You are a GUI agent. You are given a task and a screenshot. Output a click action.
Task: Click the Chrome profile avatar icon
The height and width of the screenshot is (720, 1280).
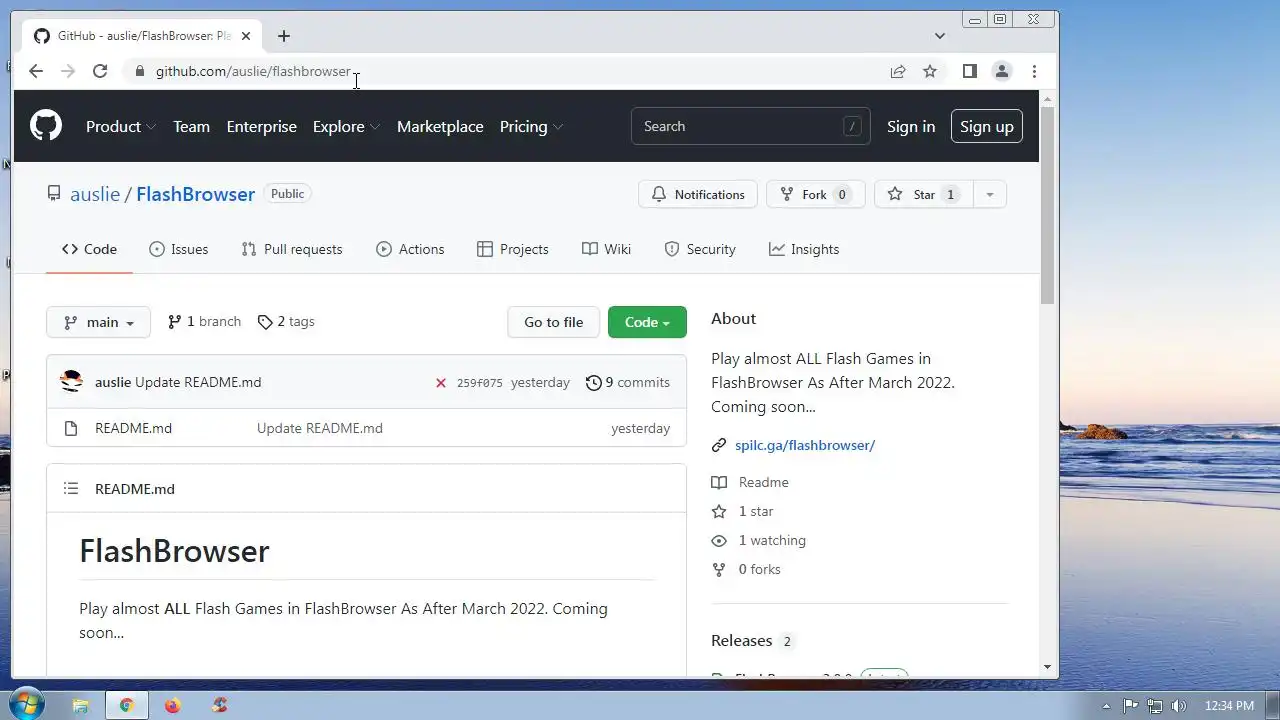pyautogui.click(x=1001, y=71)
